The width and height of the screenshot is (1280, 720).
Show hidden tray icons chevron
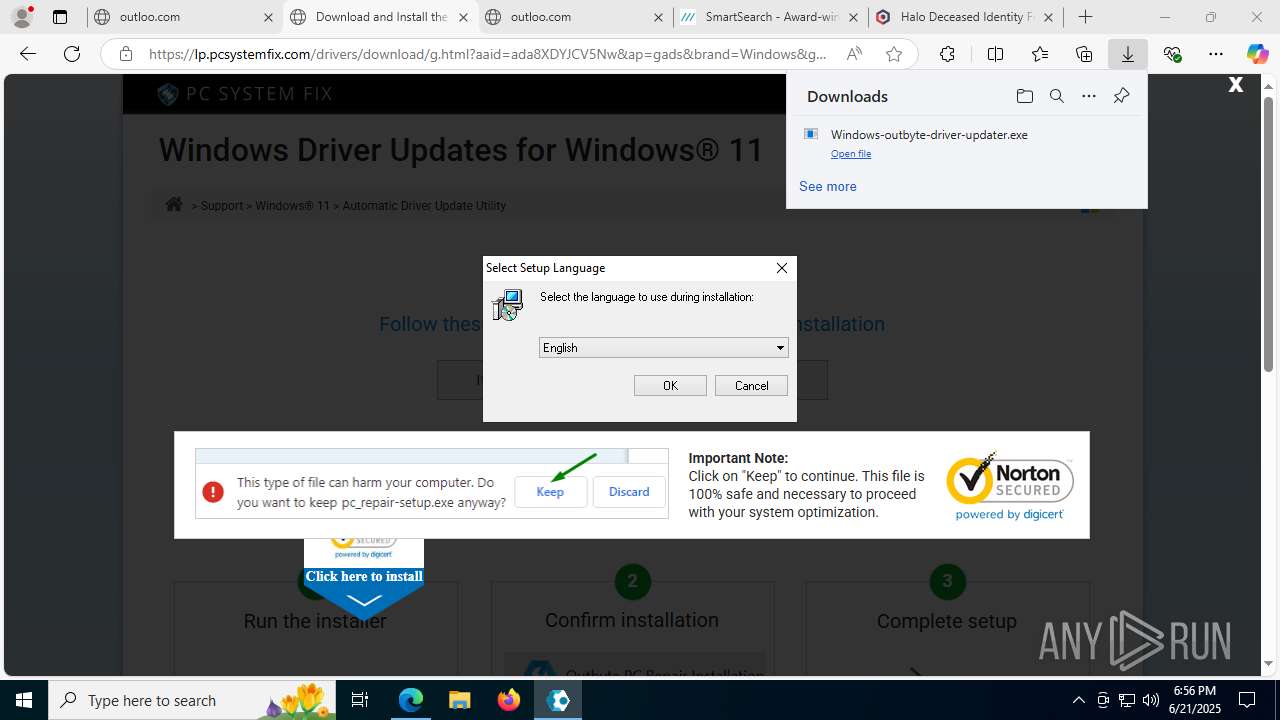click(x=1078, y=700)
